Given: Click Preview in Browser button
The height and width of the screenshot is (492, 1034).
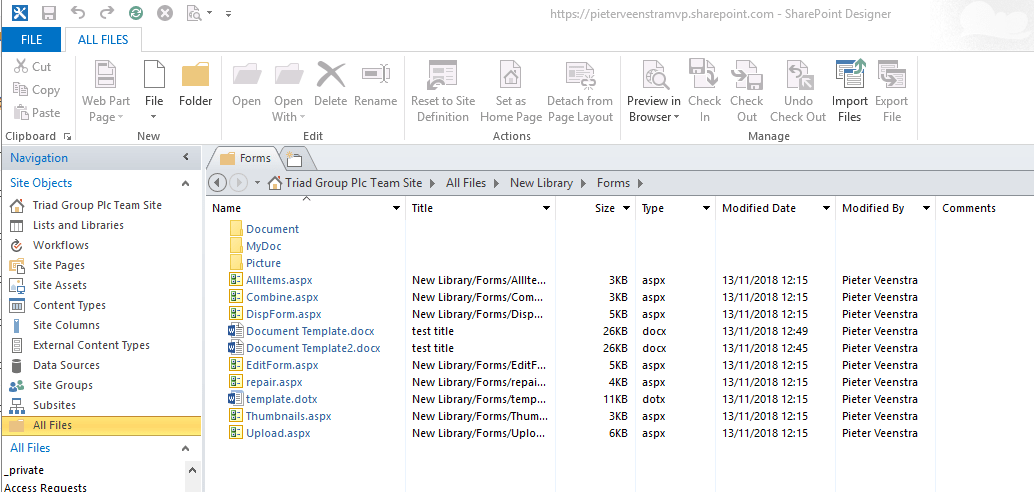Looking at the screenshot, I should 654,91.
